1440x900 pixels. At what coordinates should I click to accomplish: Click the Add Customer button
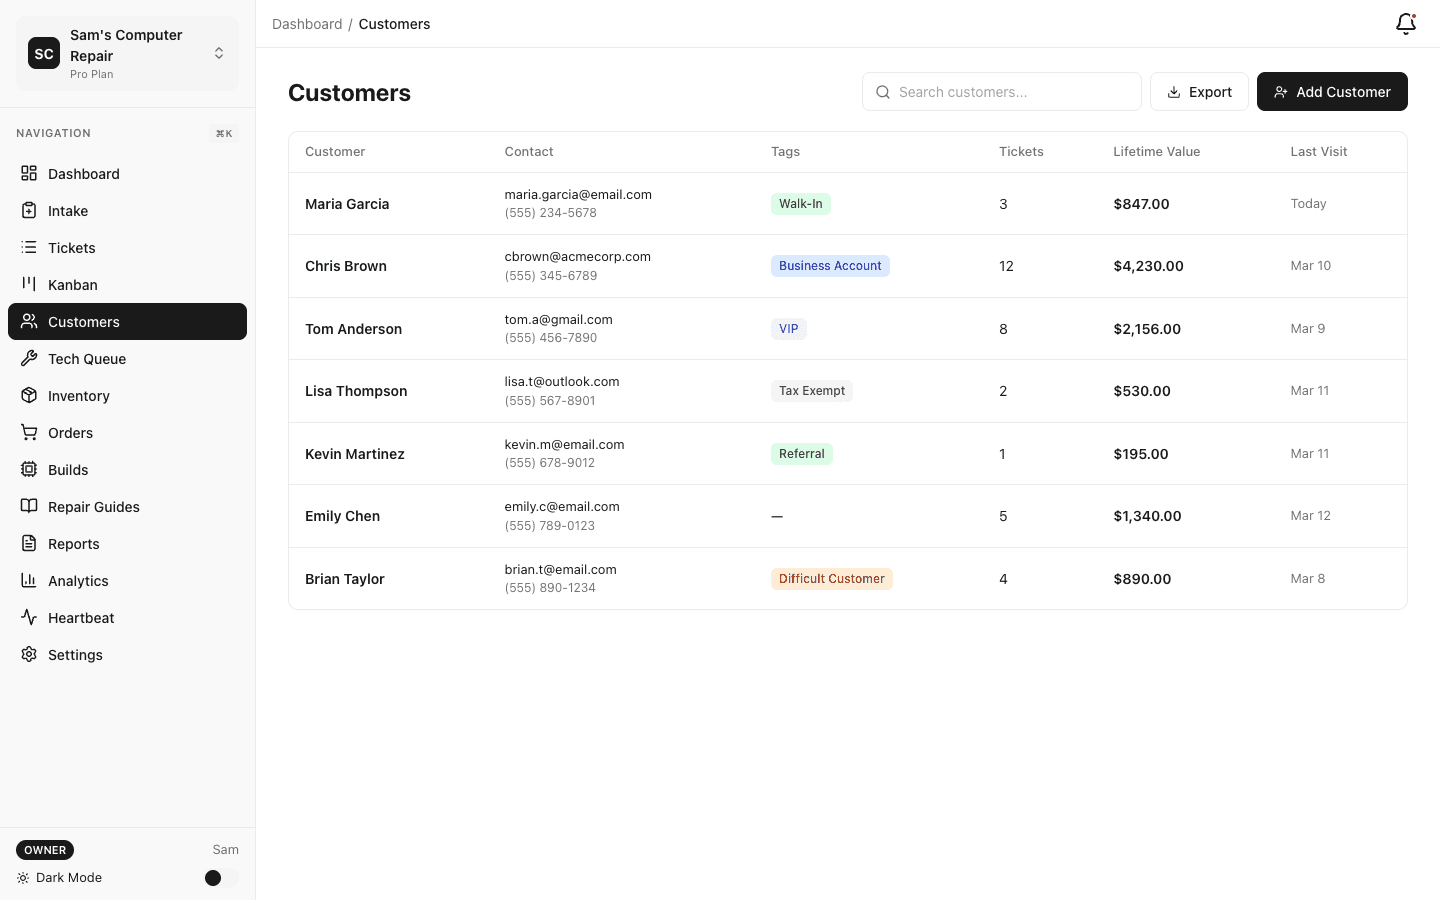coord(1332,91)
